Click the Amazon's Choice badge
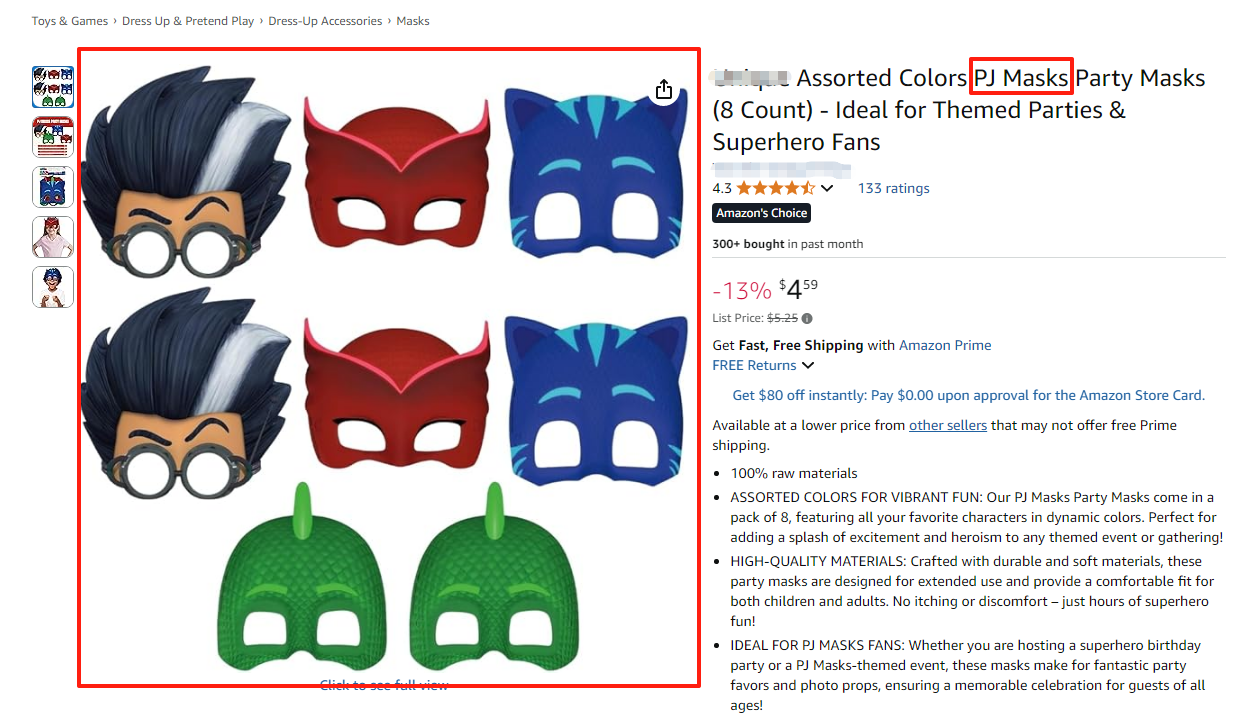Screen dimensions: 1242x717 coord(761,213)
